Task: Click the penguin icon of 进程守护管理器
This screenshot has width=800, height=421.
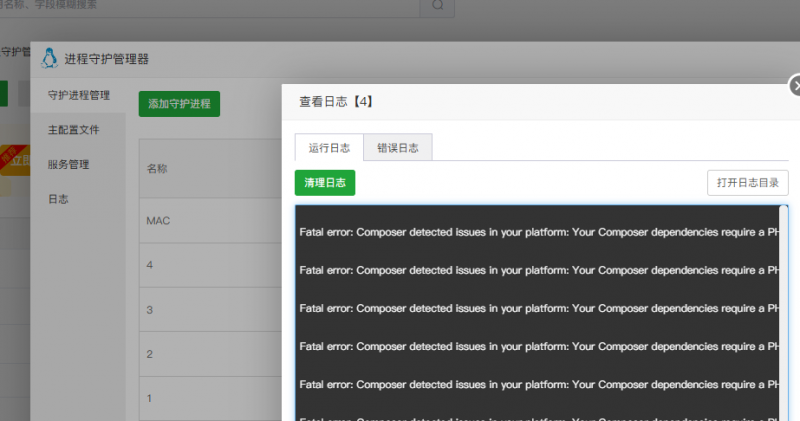Action: (x=48, y=59)
